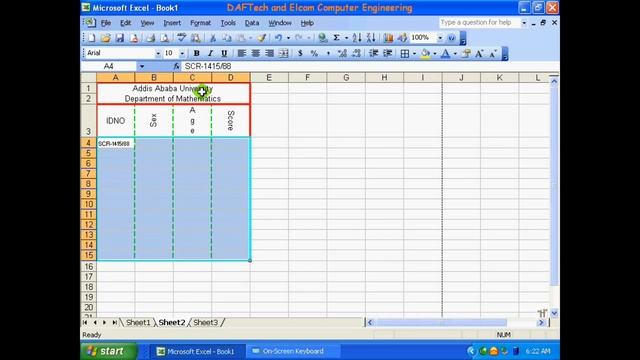This screenshot has height=360, width=640.
Task: Run the Spelling check tool
Action: [182, 38]
